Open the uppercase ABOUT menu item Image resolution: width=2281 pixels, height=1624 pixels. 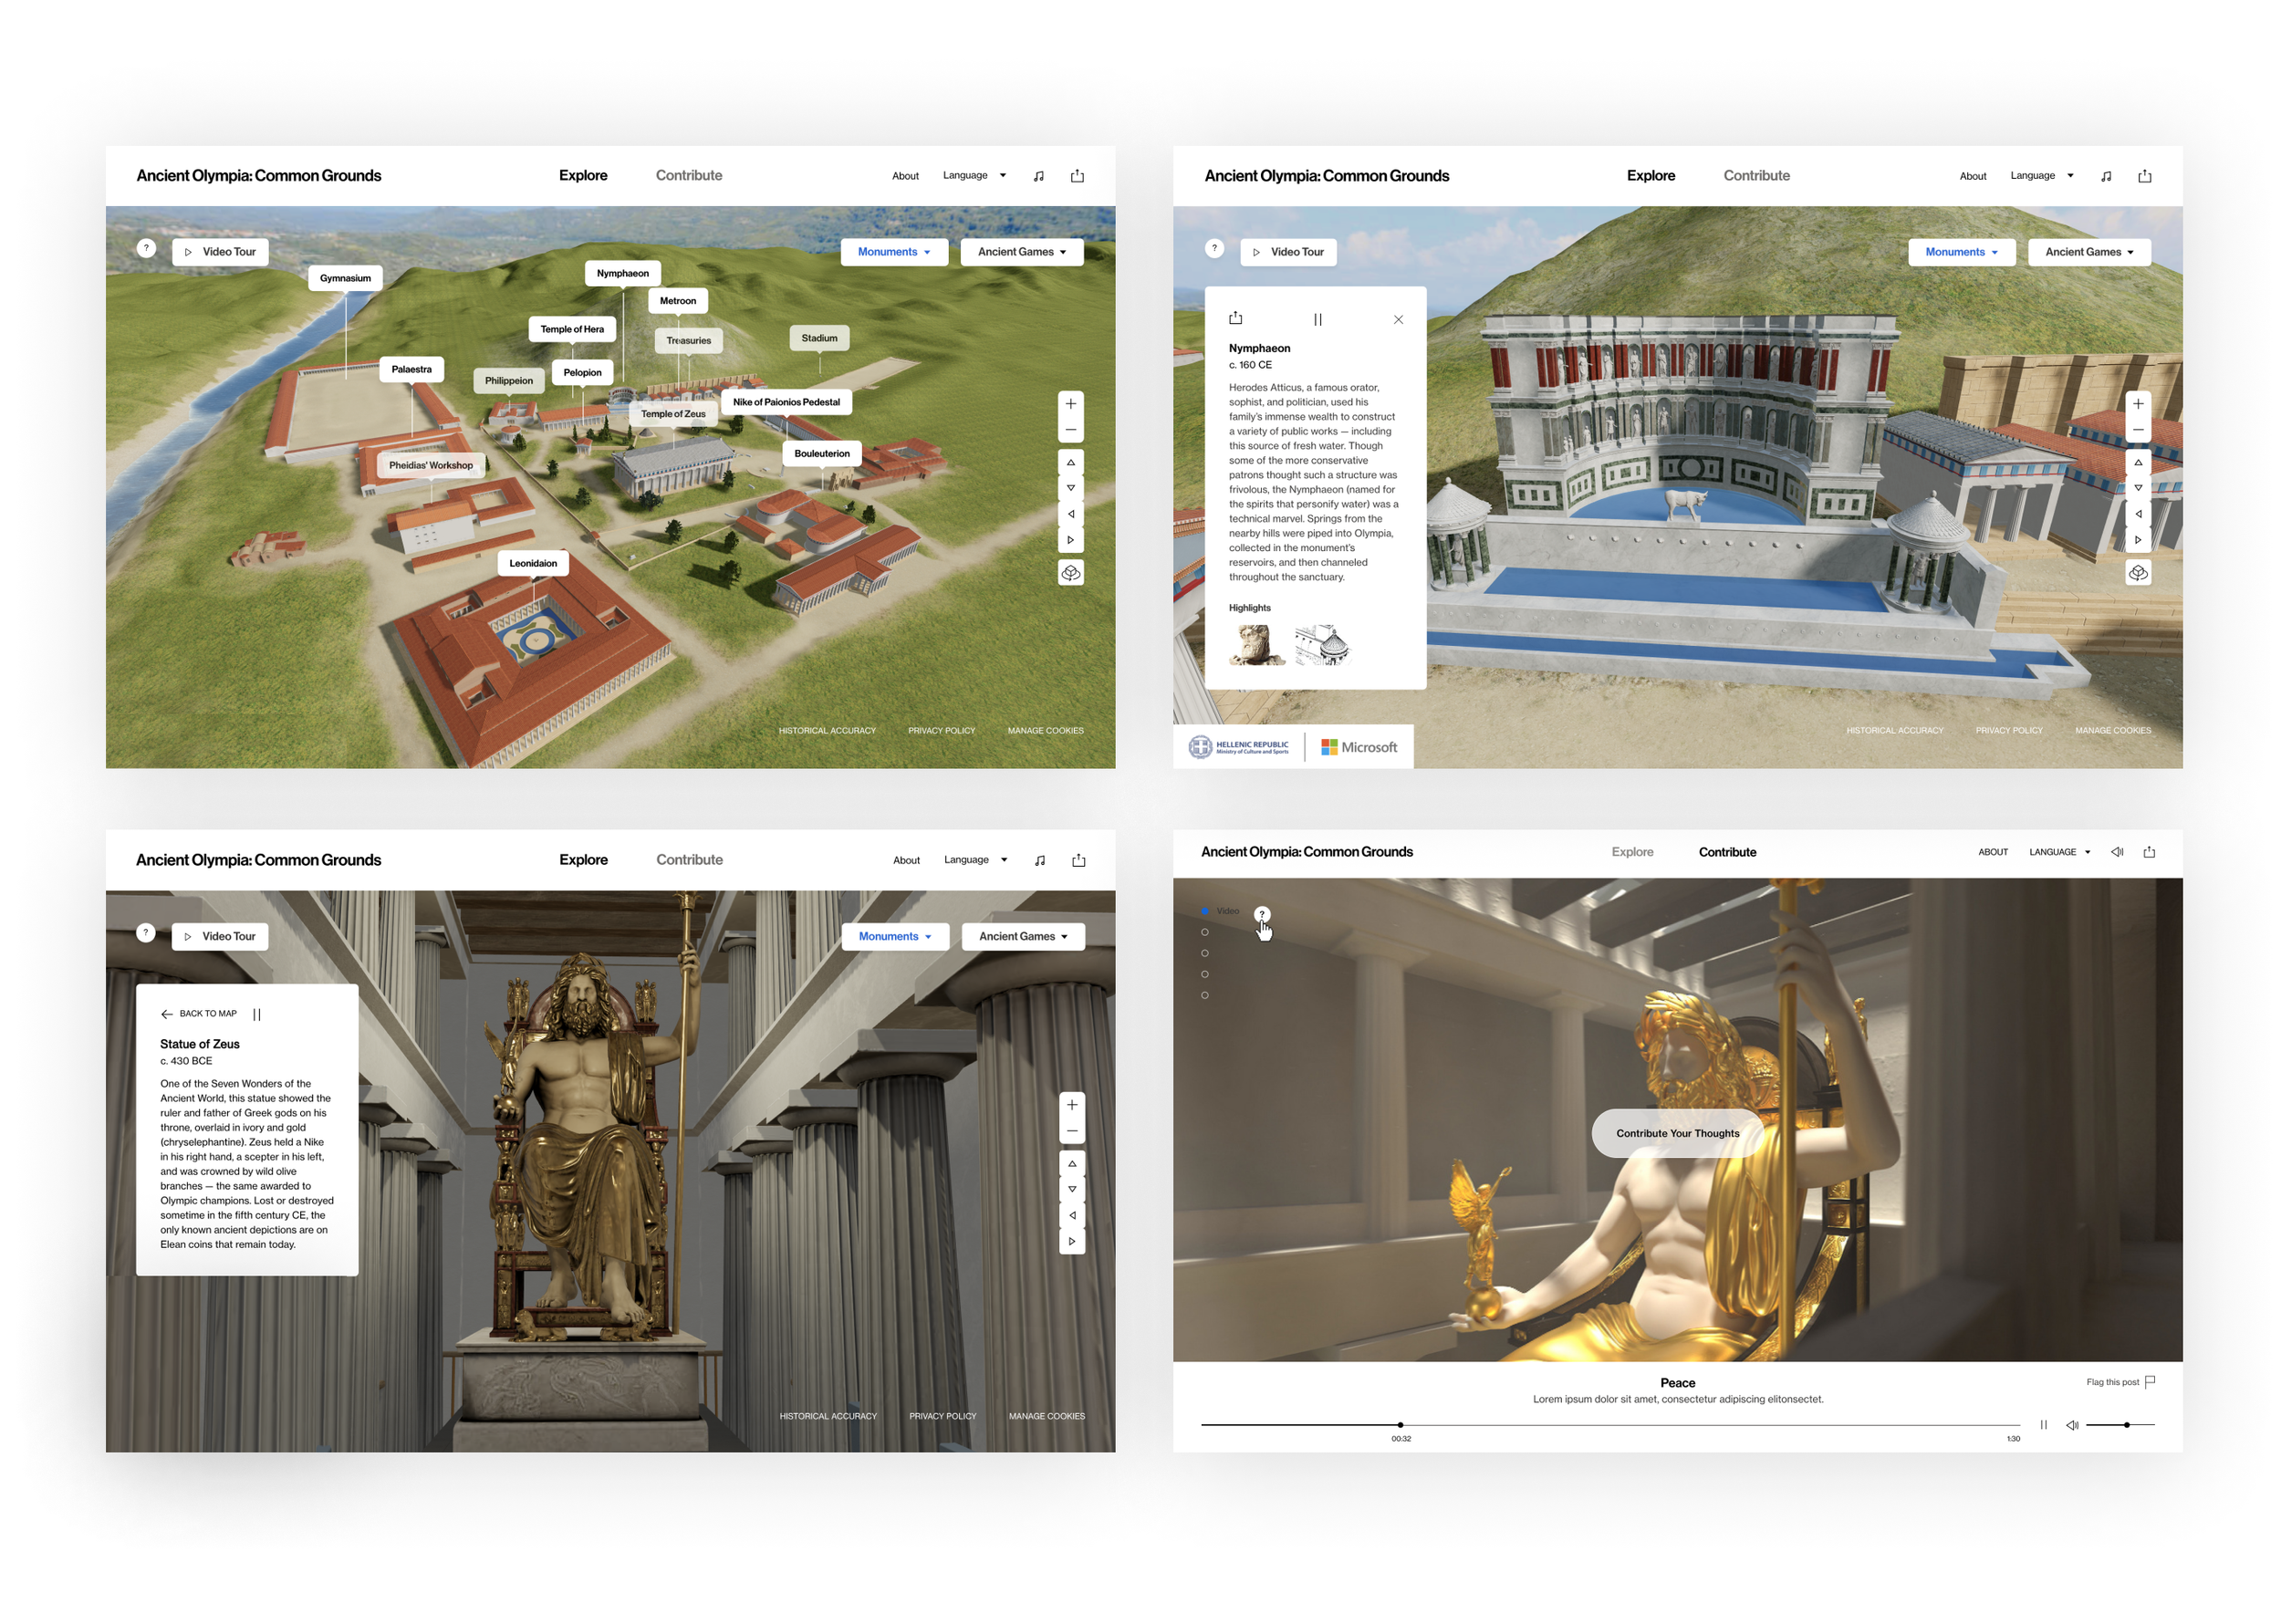(x=1992, y=852)
